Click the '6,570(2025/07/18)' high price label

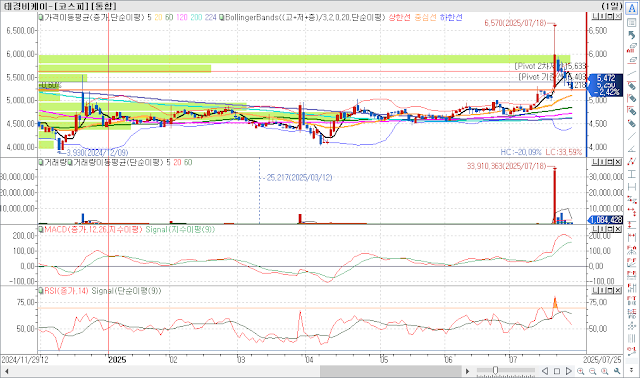pyautogui.click(x=515, y=23)
